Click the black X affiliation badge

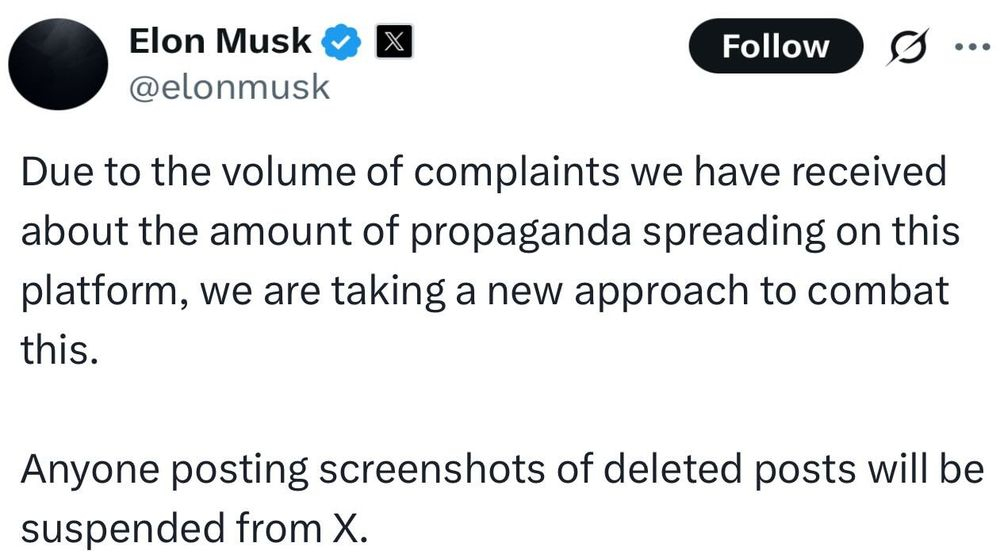tap(393, 42)
